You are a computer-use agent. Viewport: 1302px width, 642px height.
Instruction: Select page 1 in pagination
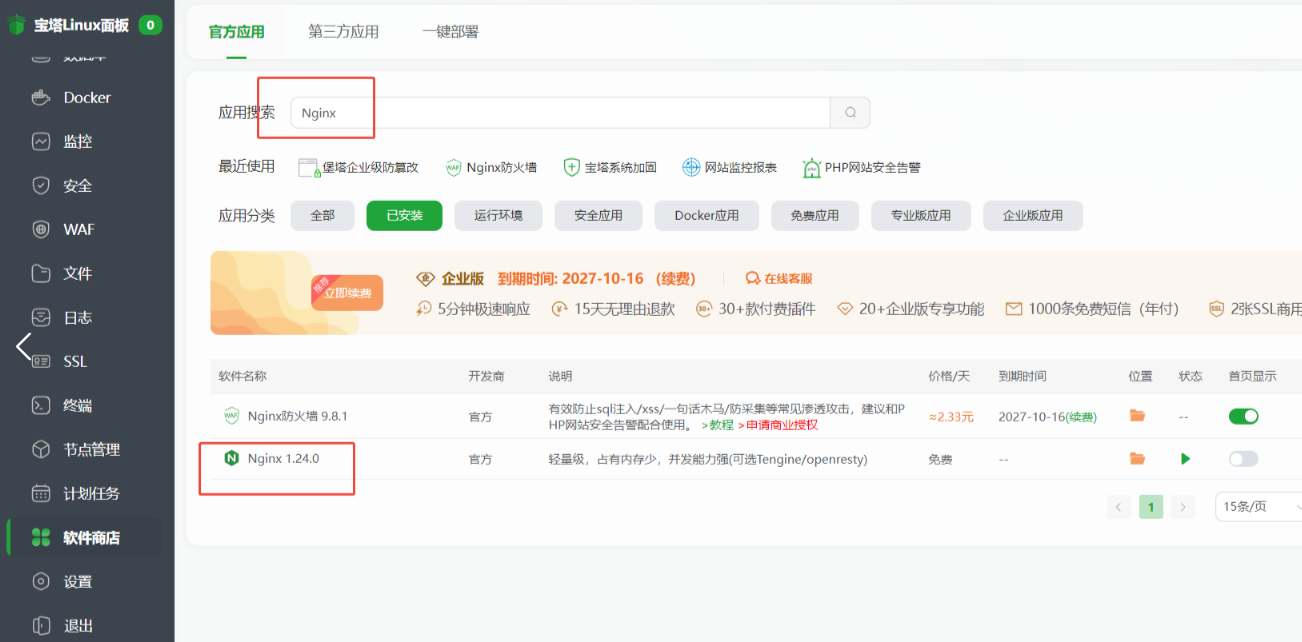click(x=1151, y=507)
